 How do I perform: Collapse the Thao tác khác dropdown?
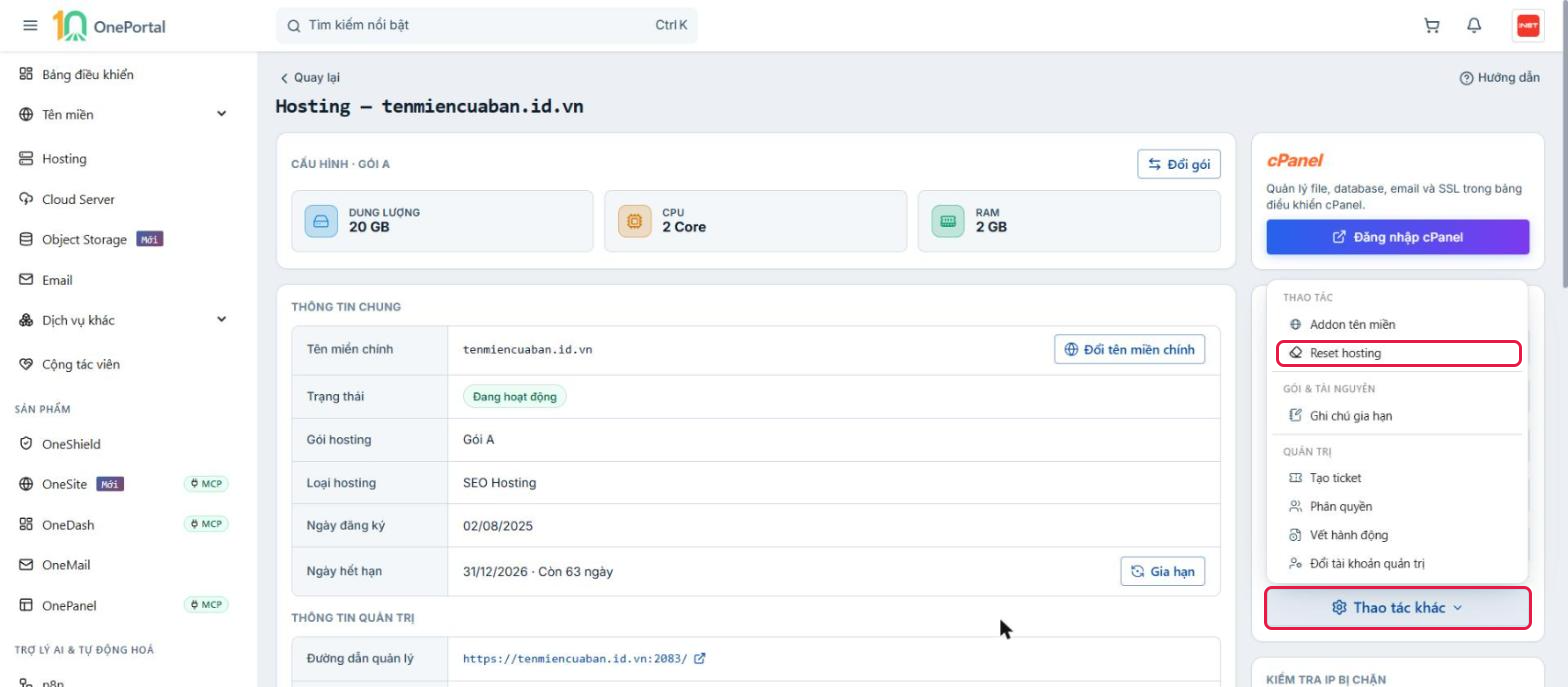tap(1397, 608)
